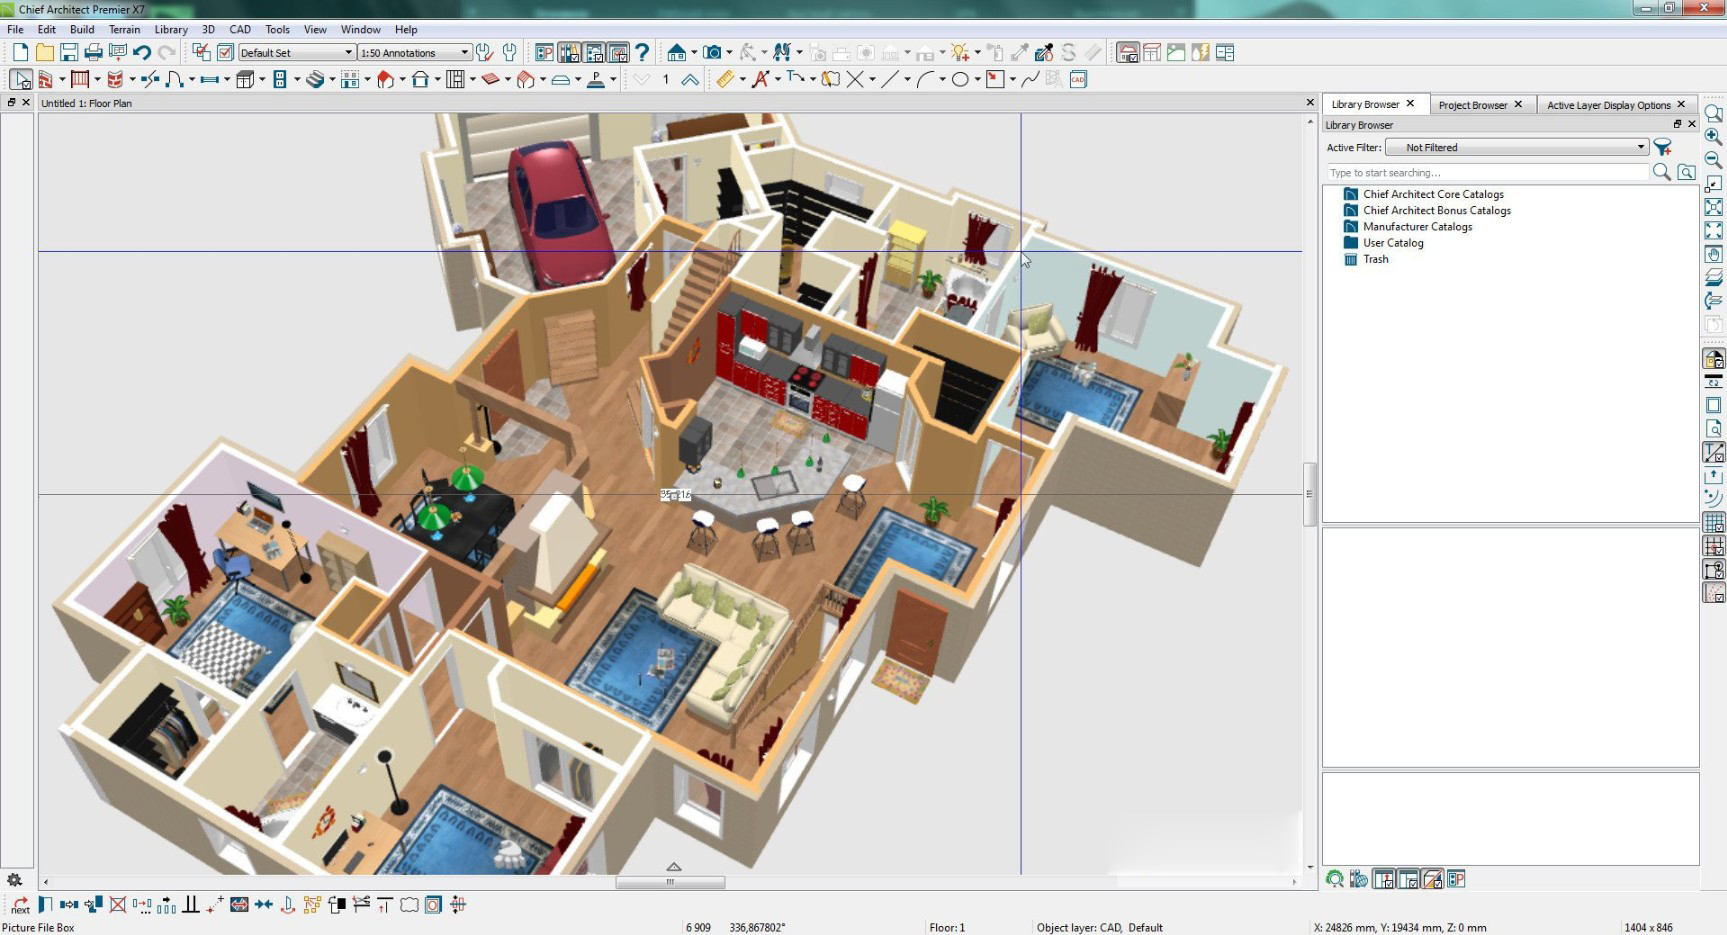1727x935 pixels.
Task: Open the Terrain menu
Action: click(x=125, y=29)
